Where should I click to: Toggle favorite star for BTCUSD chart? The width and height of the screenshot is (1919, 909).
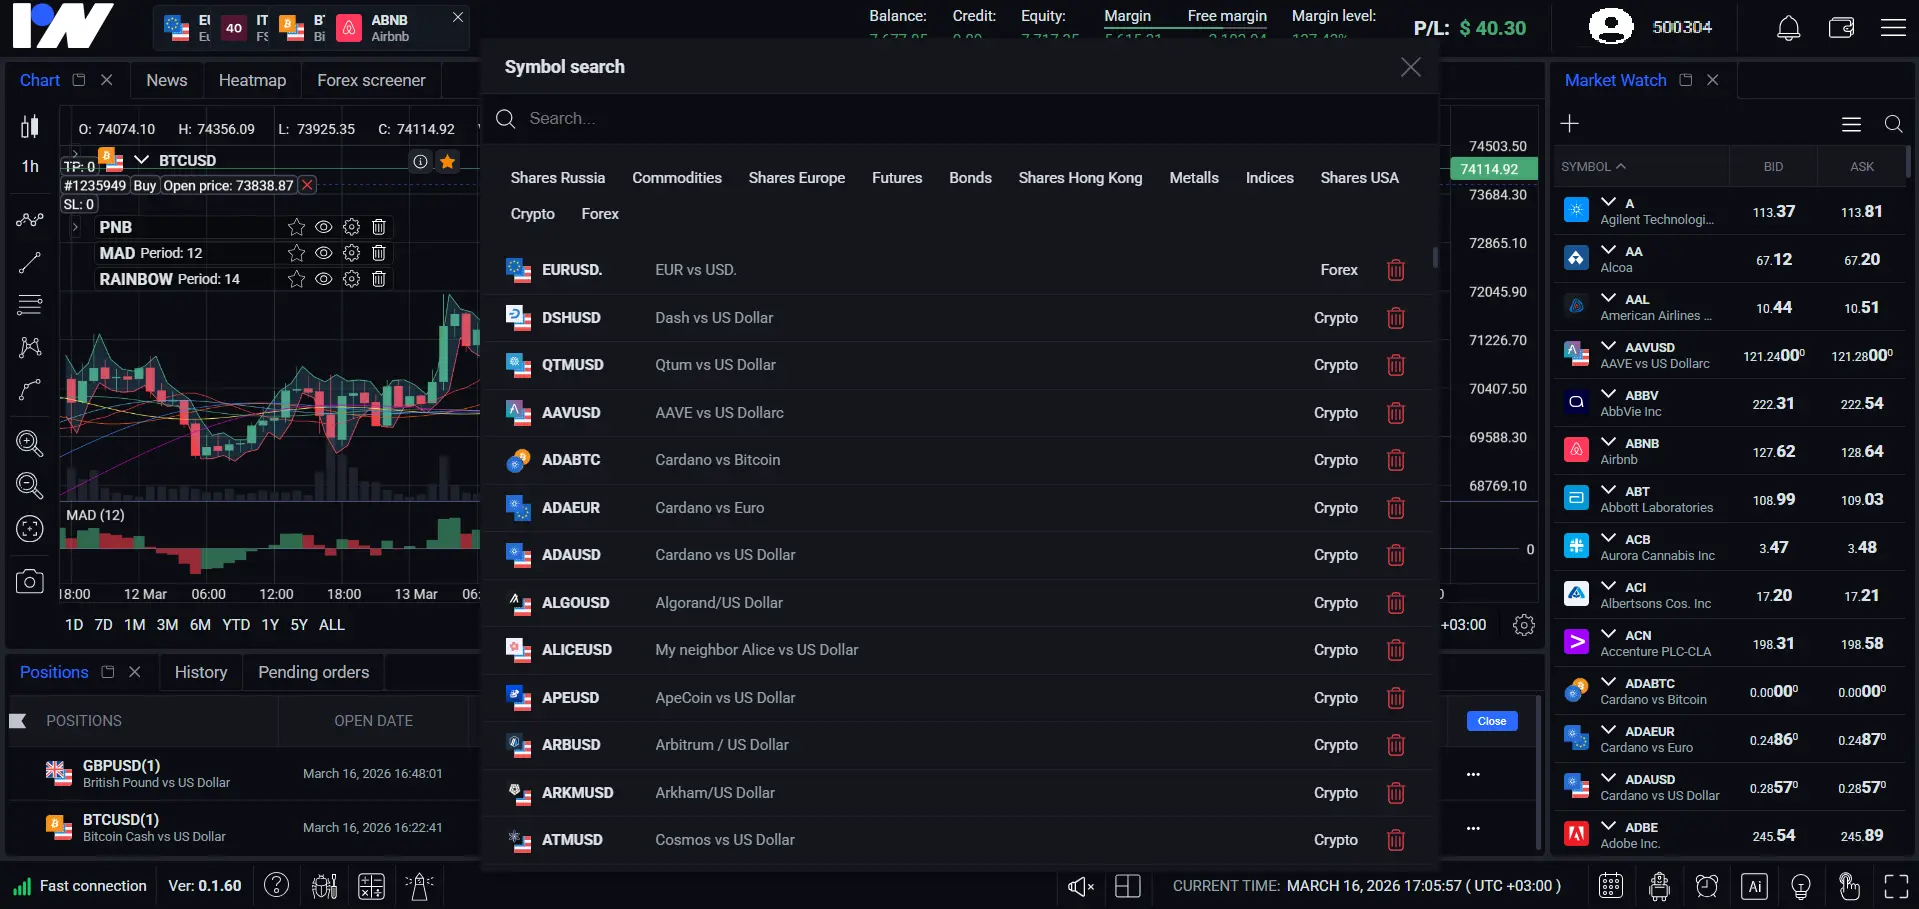(x=448, y=161)
